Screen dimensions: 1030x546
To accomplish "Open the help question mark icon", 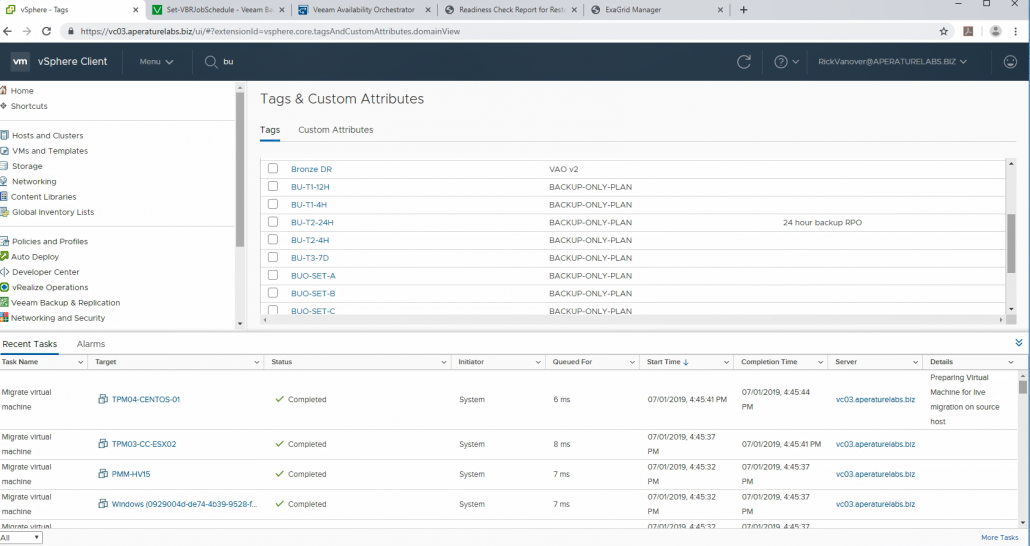I will pos(781,62).
